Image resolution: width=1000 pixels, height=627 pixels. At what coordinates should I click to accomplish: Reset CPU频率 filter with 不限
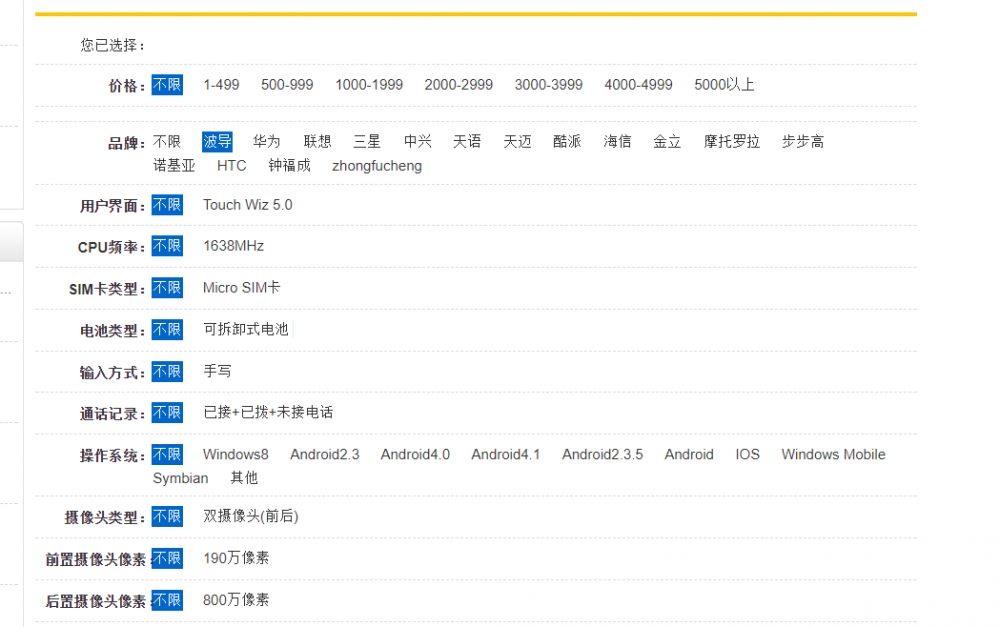click(167, 246)
